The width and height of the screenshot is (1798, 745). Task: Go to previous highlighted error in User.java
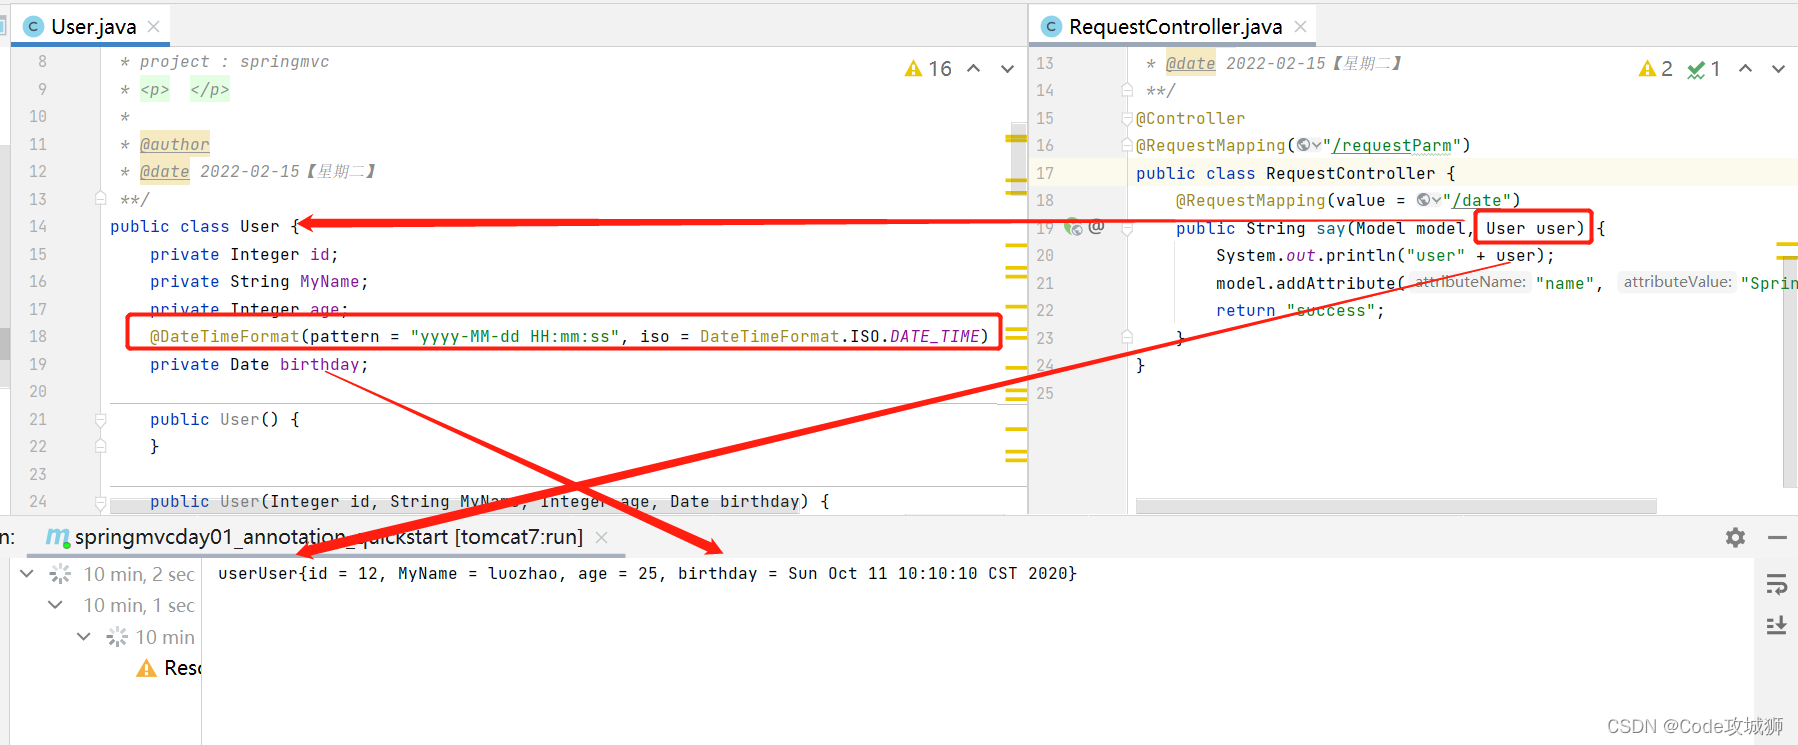click(974, 69)
